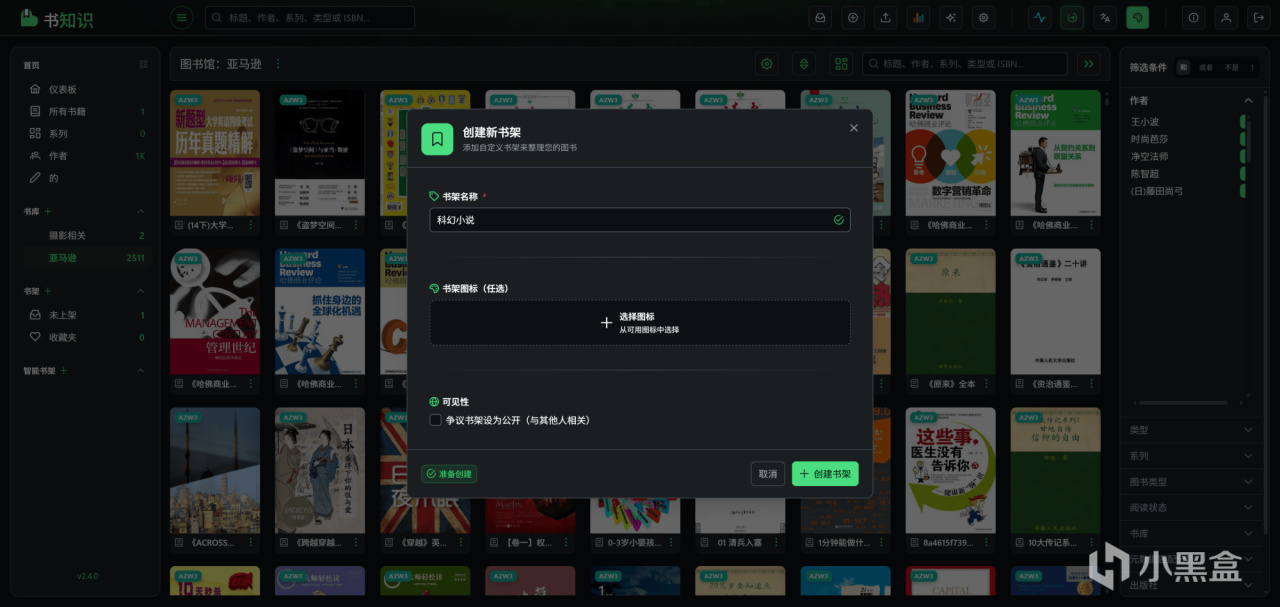Open the statistics bar chart icon

pyautogui.click(x=919, y=17)
